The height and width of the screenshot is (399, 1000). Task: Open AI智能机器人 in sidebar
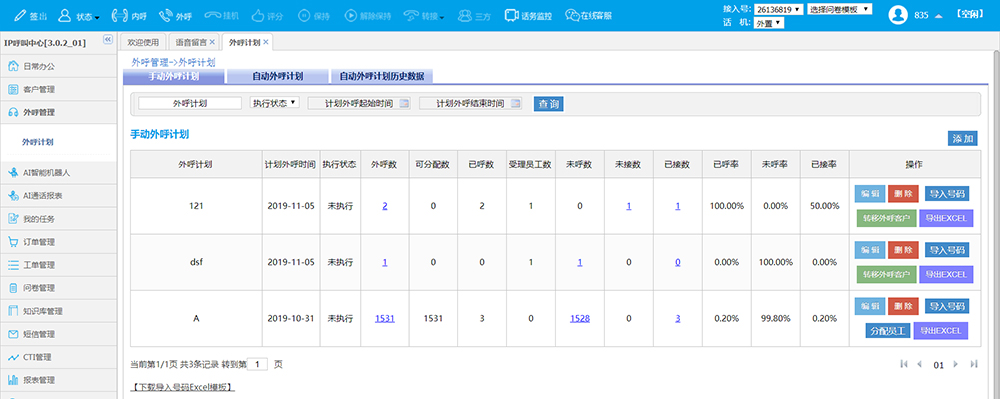[58, 173]
